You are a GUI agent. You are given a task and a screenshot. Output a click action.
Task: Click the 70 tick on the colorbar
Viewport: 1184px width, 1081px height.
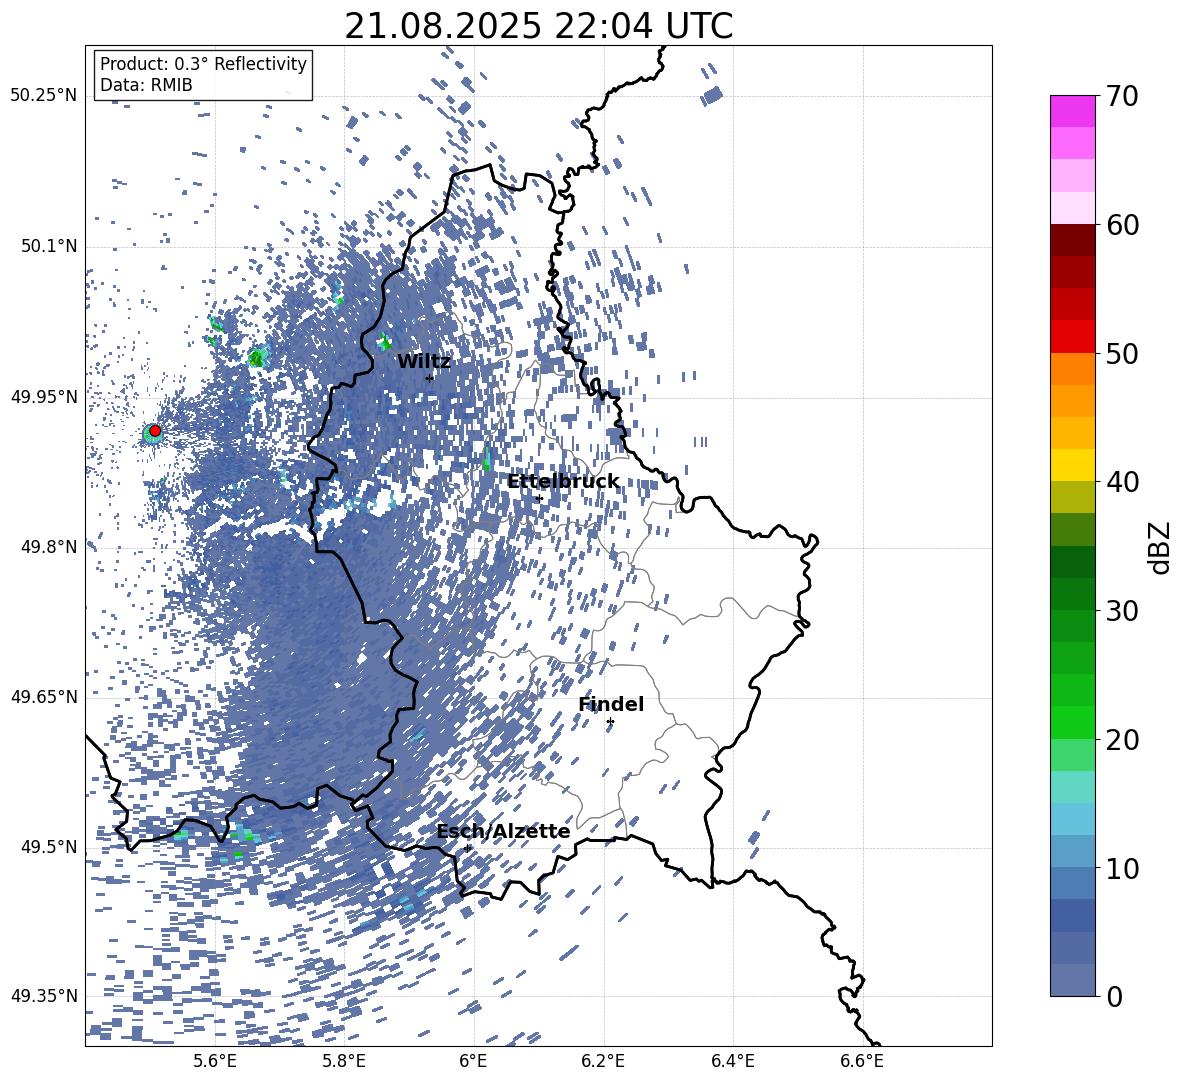tap(1122, 96)
